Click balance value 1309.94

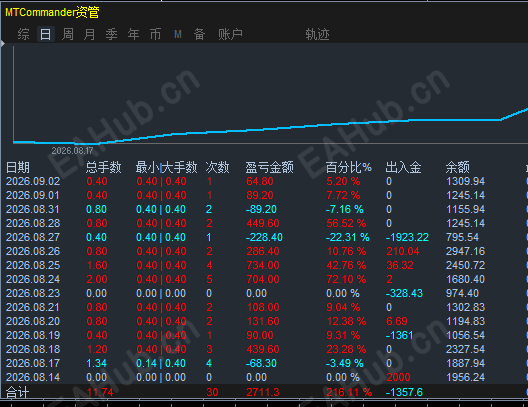[x=466, y=181]
